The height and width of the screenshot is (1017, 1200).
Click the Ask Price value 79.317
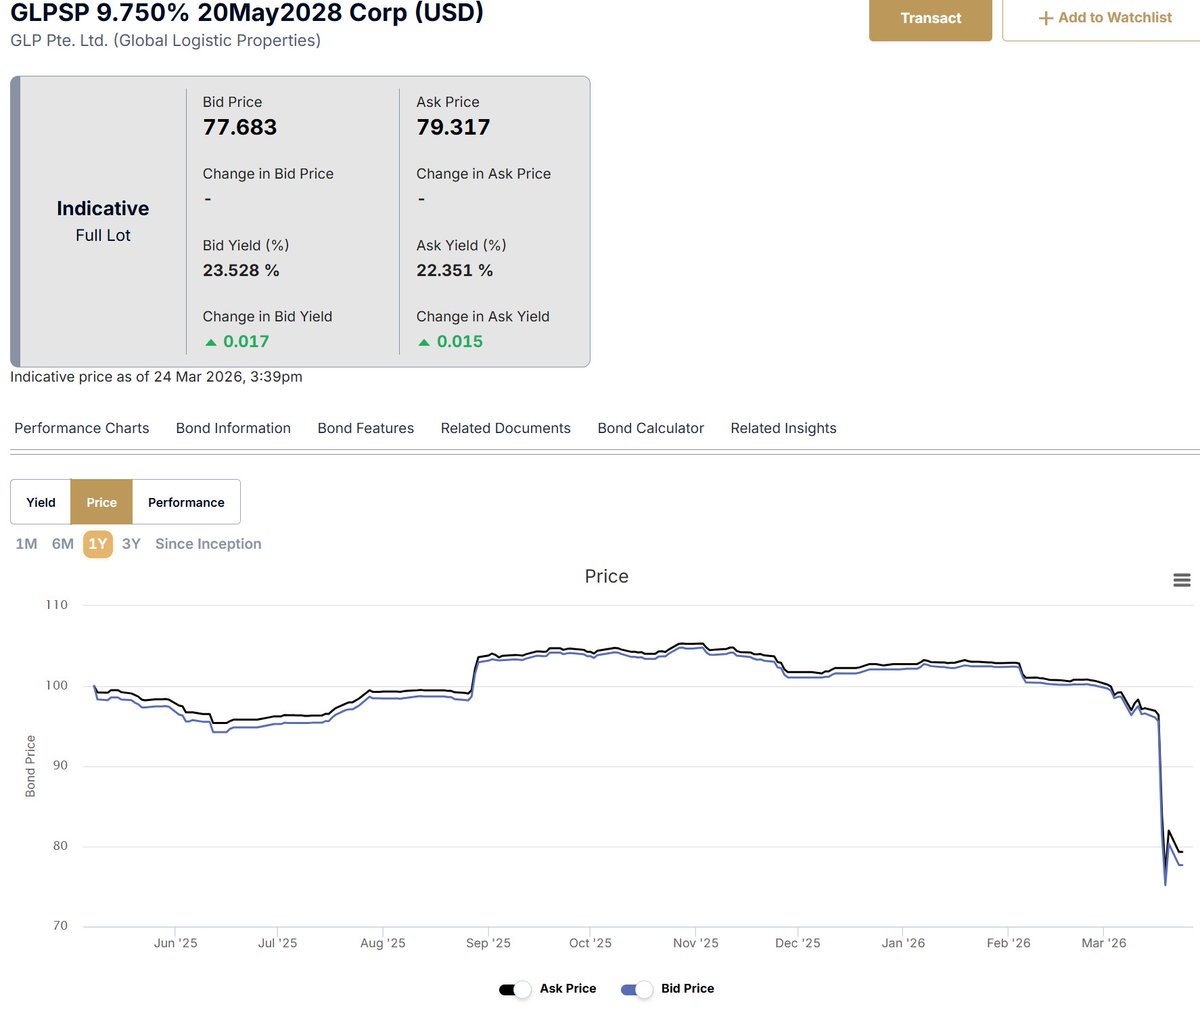[x=454, y=127]
